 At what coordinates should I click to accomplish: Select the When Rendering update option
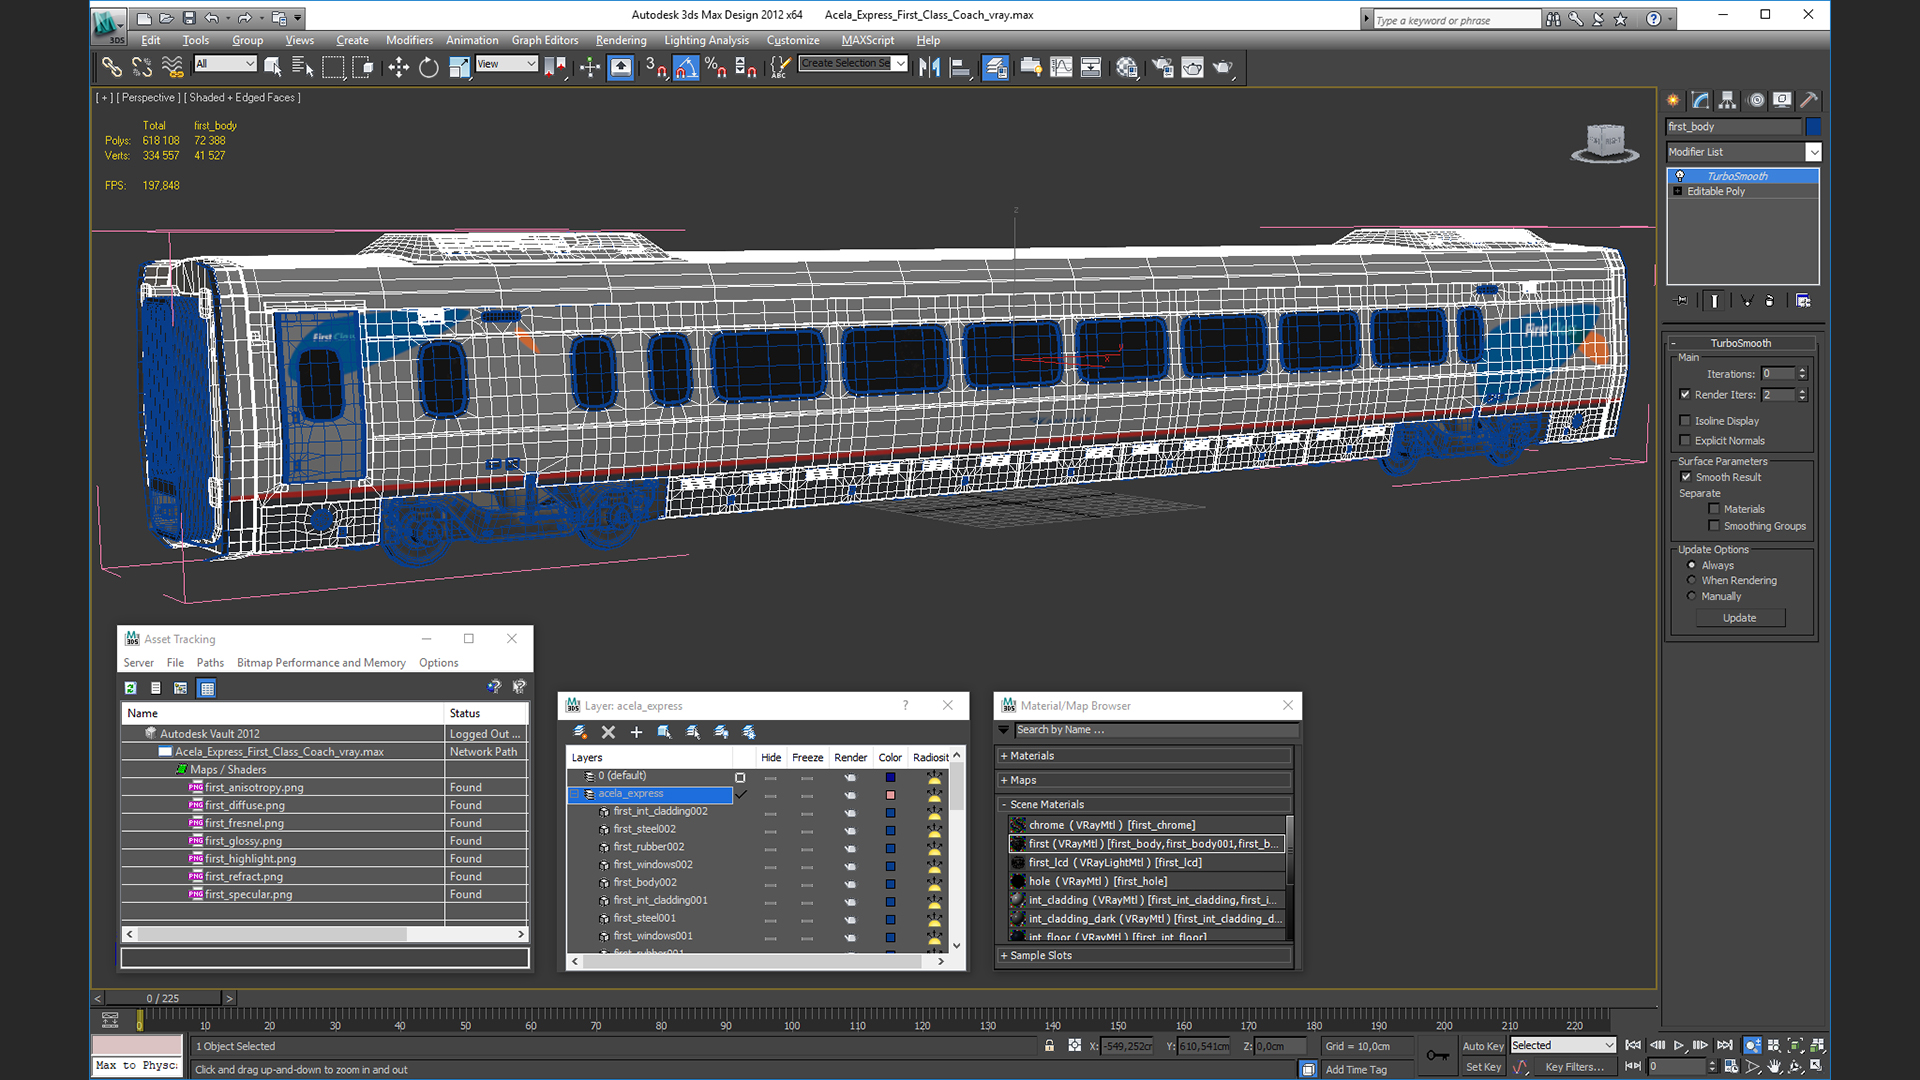coord(1692,581)
